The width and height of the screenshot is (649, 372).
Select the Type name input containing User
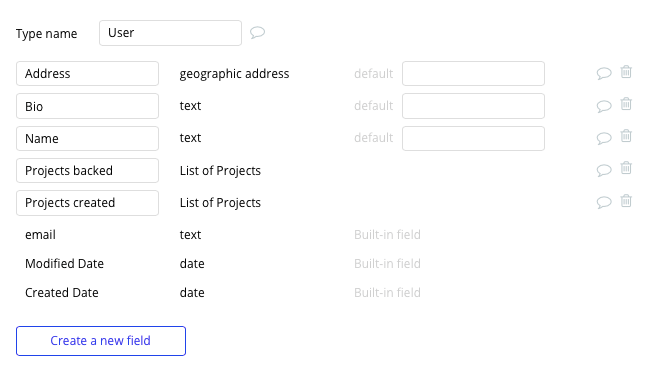171,33
